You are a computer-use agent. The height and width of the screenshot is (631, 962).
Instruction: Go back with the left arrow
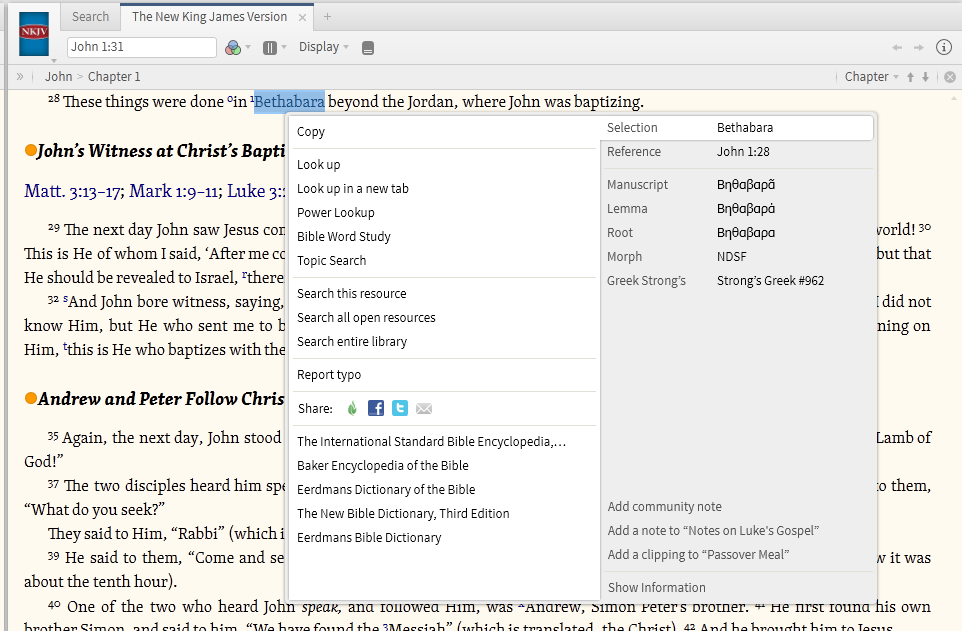pyautogui.click(x=897, y=47)
